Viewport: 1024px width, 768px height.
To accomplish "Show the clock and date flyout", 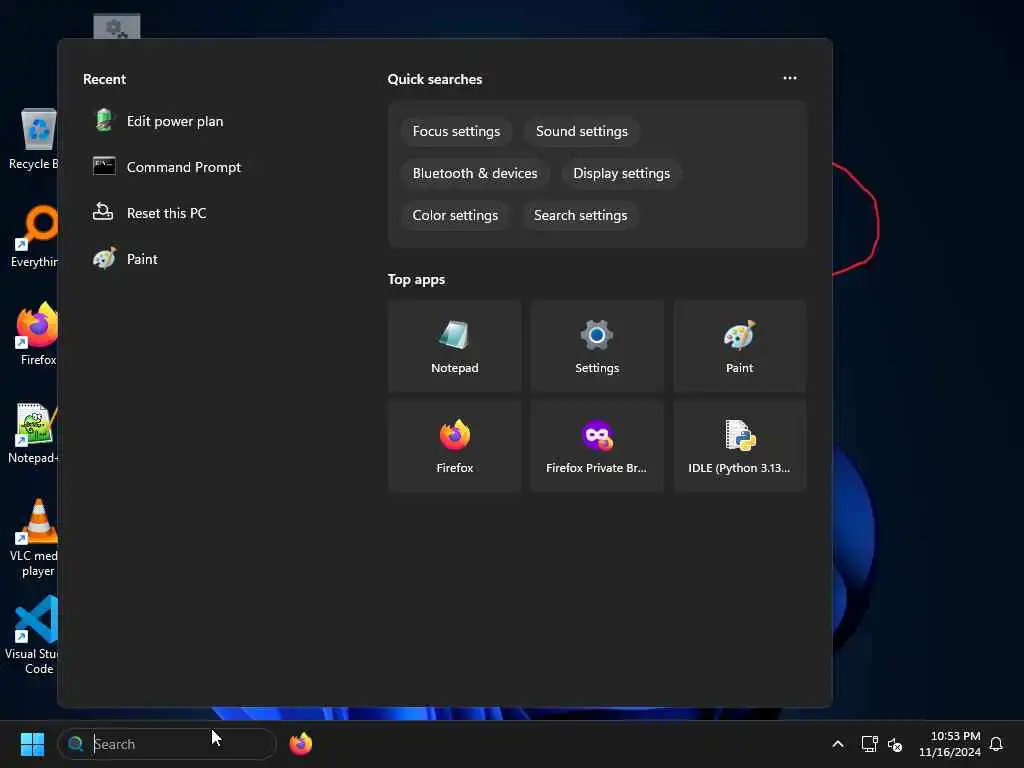I will (x=950, y=744).
